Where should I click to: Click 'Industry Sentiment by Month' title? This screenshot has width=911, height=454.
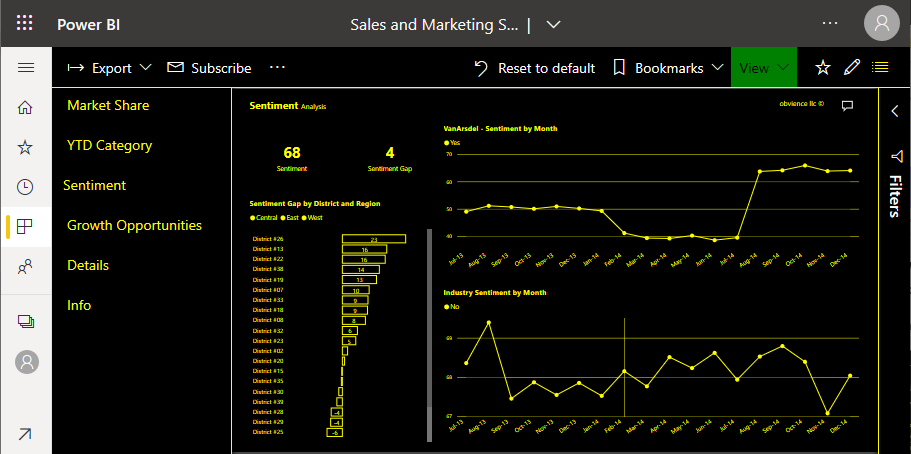click(494, 292)
